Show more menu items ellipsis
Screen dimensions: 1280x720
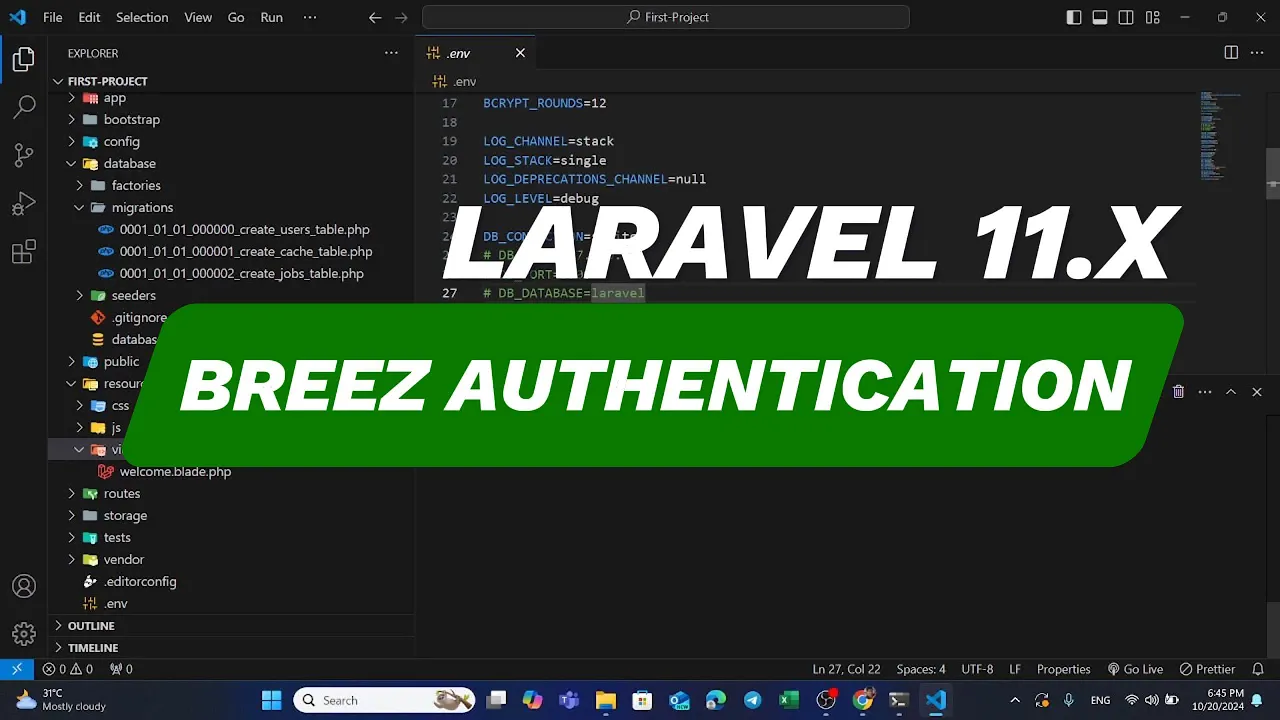[310, 17]
